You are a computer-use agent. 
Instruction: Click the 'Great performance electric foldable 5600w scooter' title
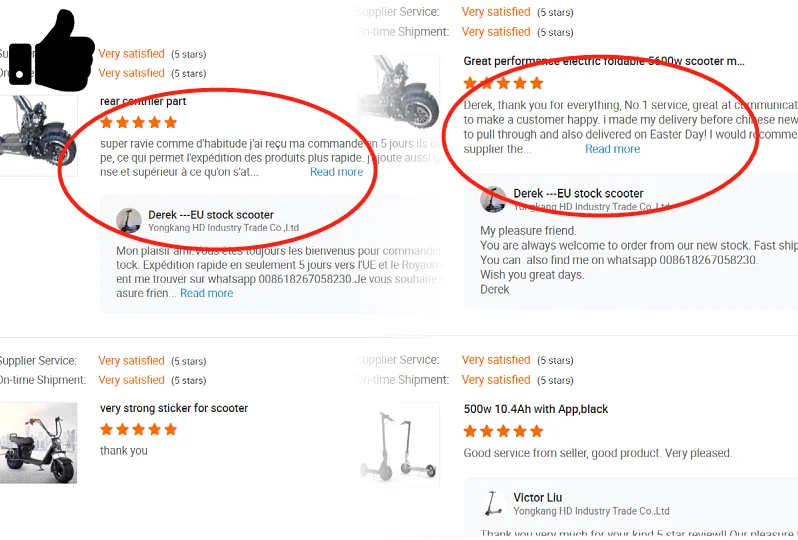[x=603, y=61]
